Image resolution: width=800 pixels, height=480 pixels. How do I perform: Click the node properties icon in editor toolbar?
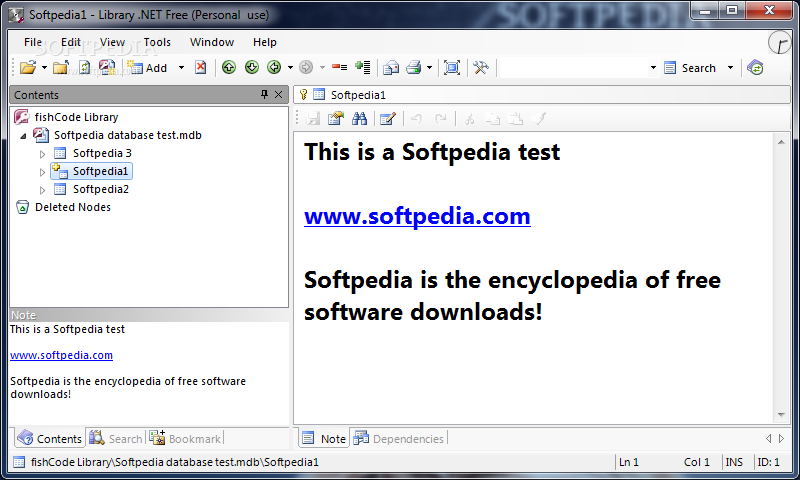[x=336, y=119]
